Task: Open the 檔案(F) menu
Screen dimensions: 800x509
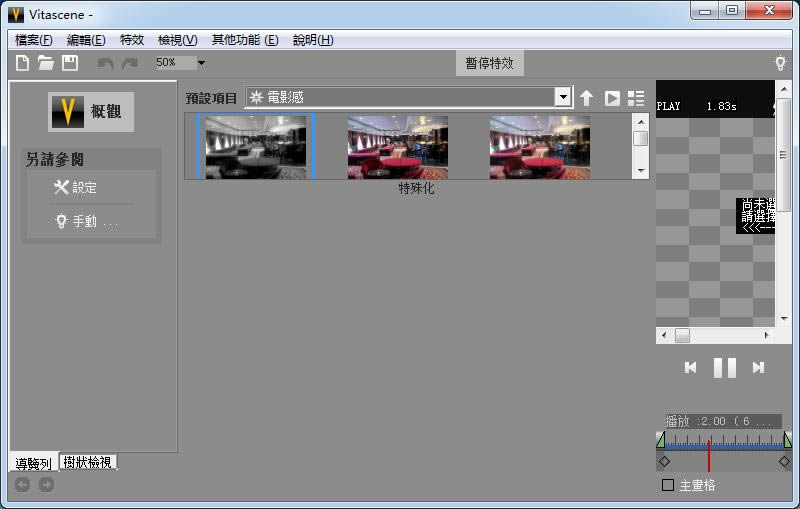Action: 34,40
